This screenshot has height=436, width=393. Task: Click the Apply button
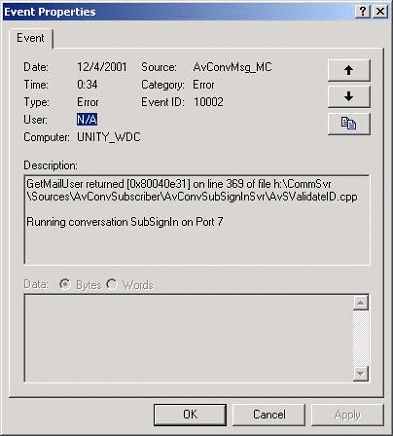(347, 414)
